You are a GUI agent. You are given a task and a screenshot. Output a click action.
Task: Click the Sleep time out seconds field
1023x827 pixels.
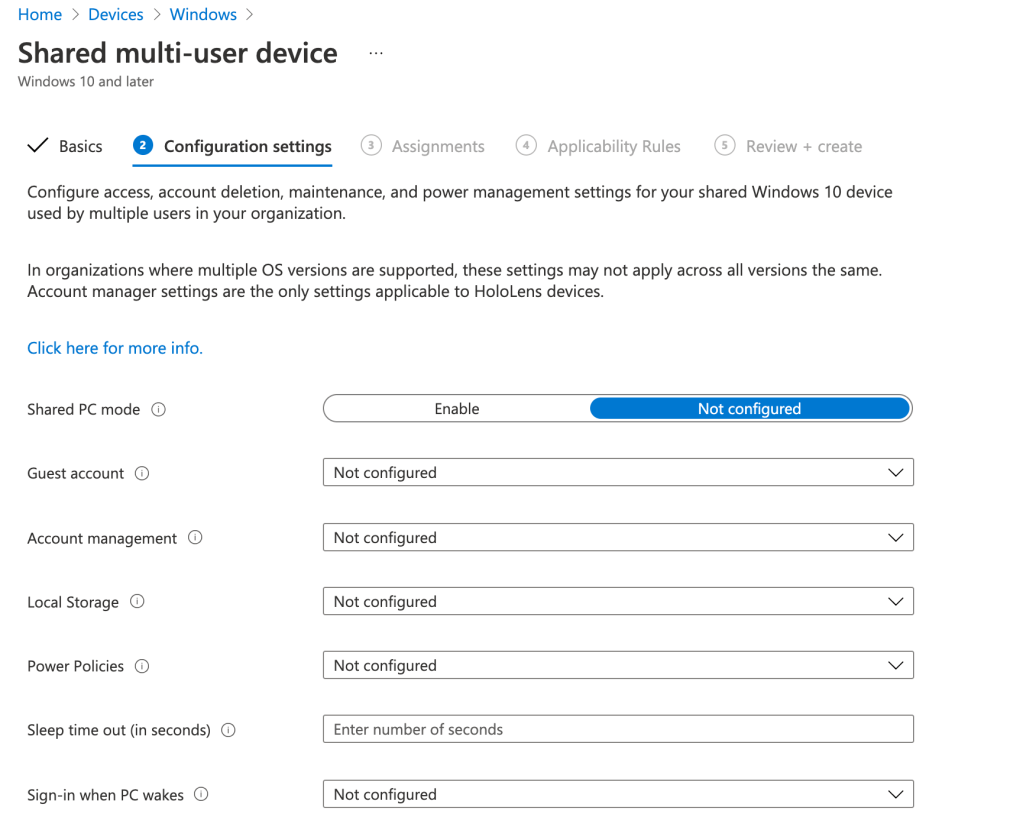[618, 730]
